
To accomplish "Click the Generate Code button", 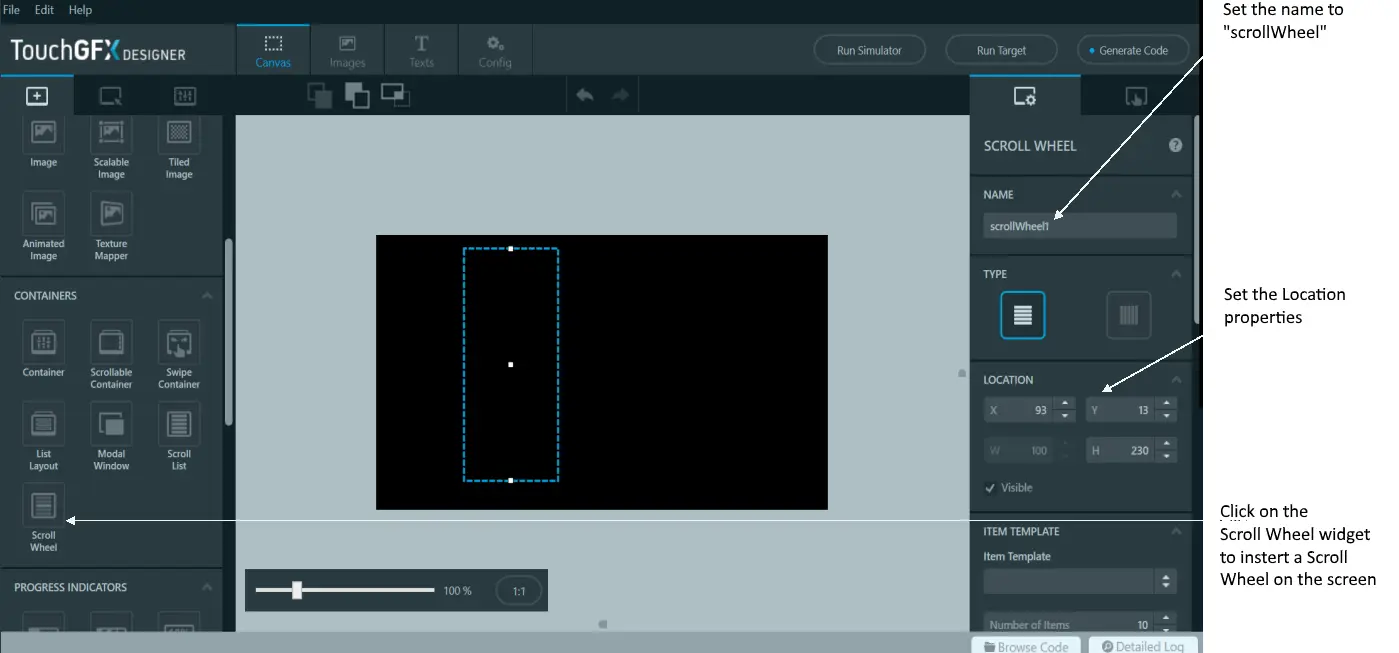I will (1134, 50).
